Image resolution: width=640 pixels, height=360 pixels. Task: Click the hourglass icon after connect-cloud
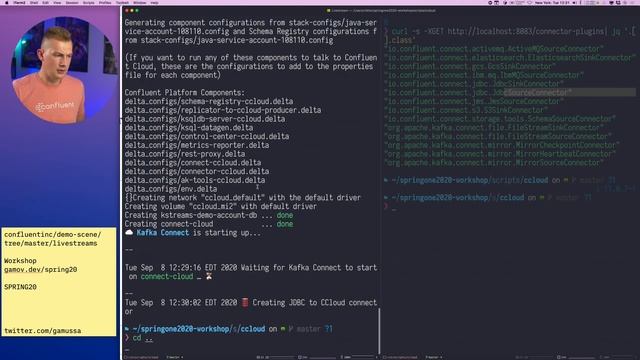coord(209,276)
